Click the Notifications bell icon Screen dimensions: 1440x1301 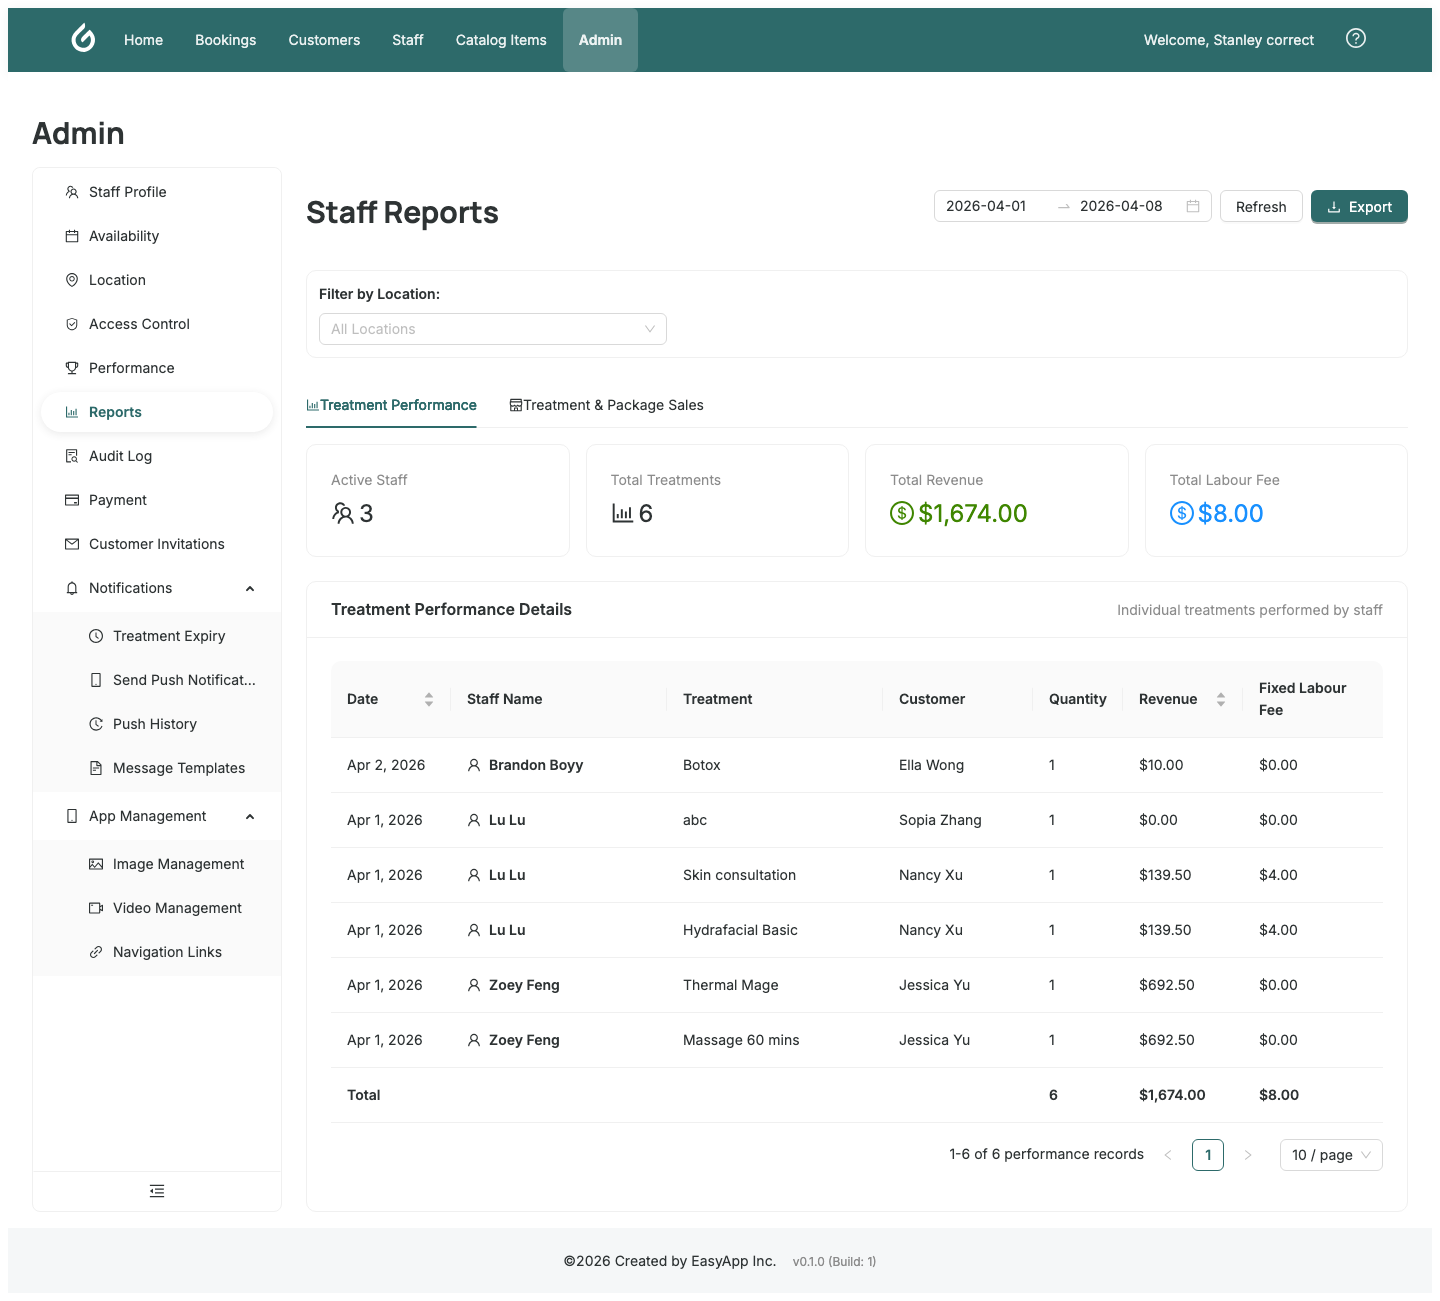click(72, 588)
